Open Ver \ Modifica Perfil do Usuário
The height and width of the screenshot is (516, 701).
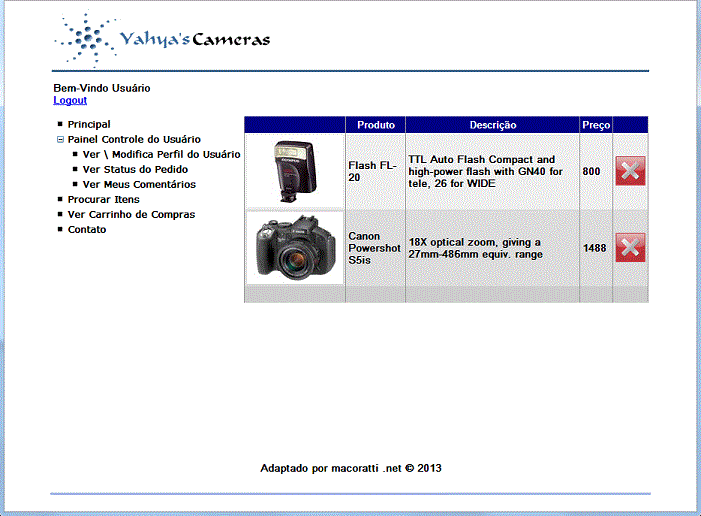click(161, 154)
